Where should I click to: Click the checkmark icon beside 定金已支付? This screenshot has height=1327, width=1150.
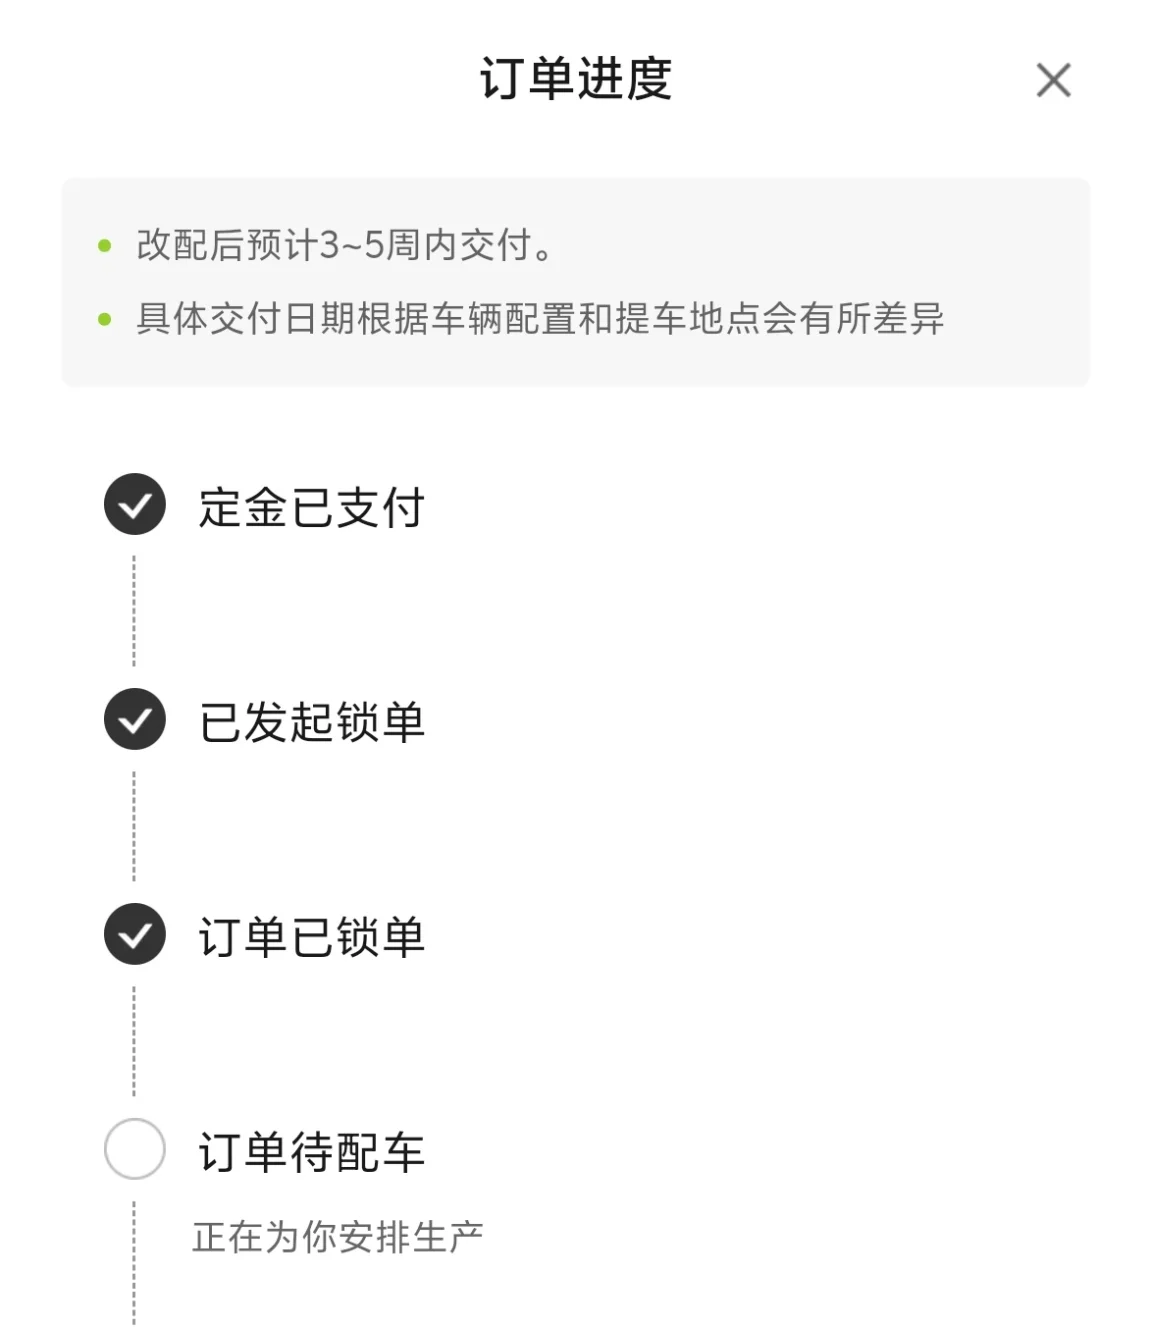pyautogui.click(x=135, y=504)
